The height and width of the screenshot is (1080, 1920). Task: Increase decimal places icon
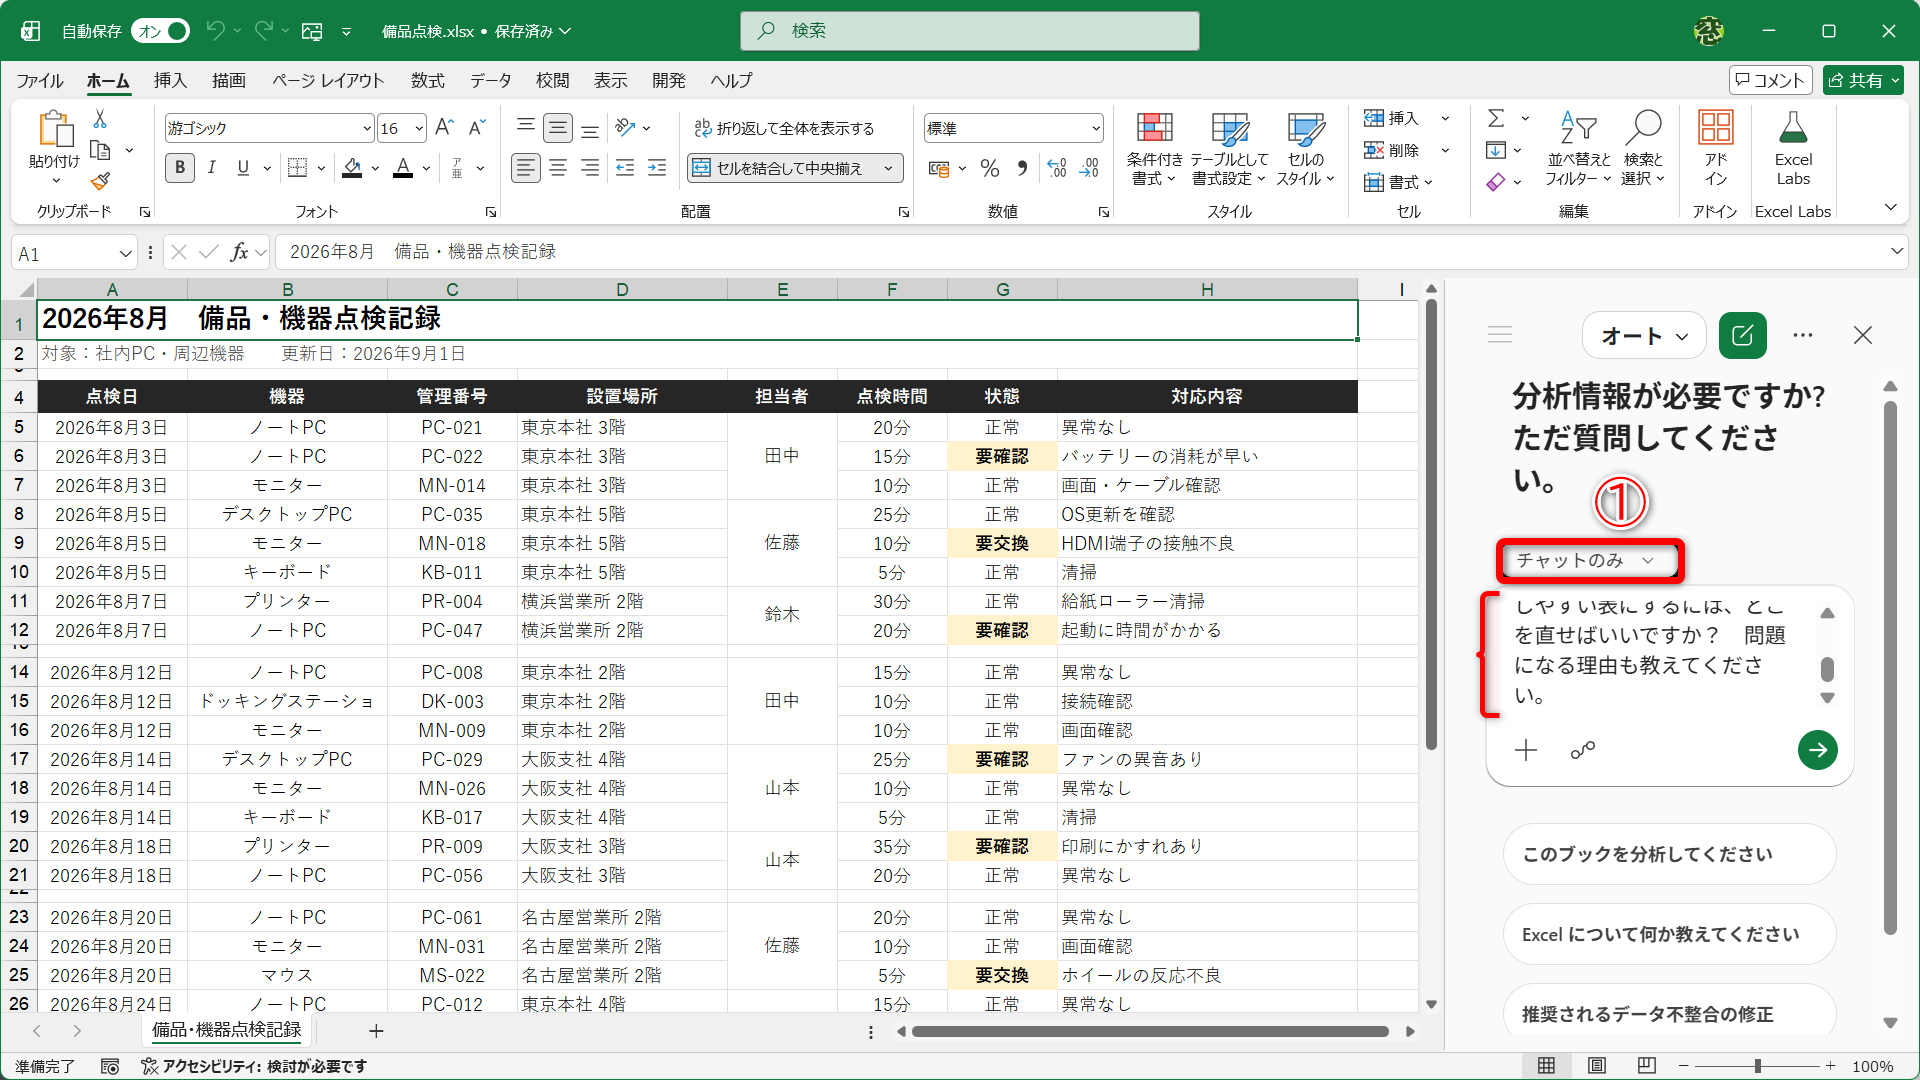tap(1057, 168)
